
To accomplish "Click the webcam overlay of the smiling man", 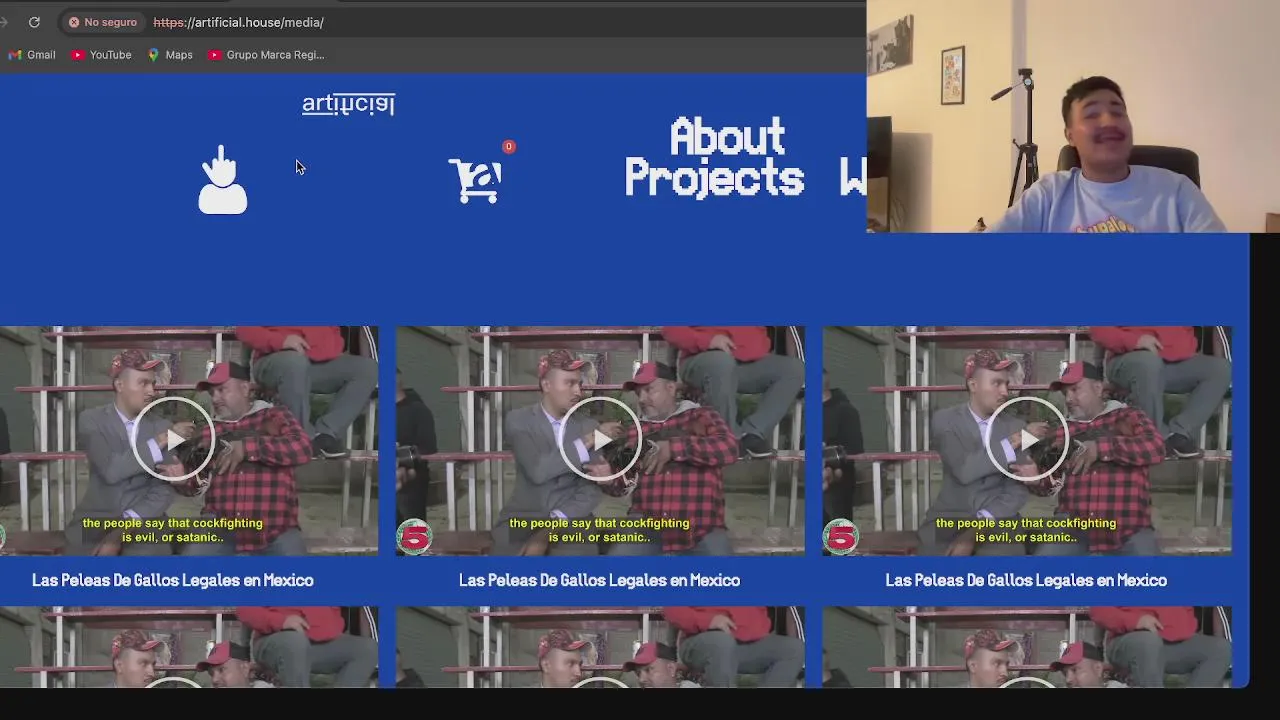I will tap(1073, 116).
